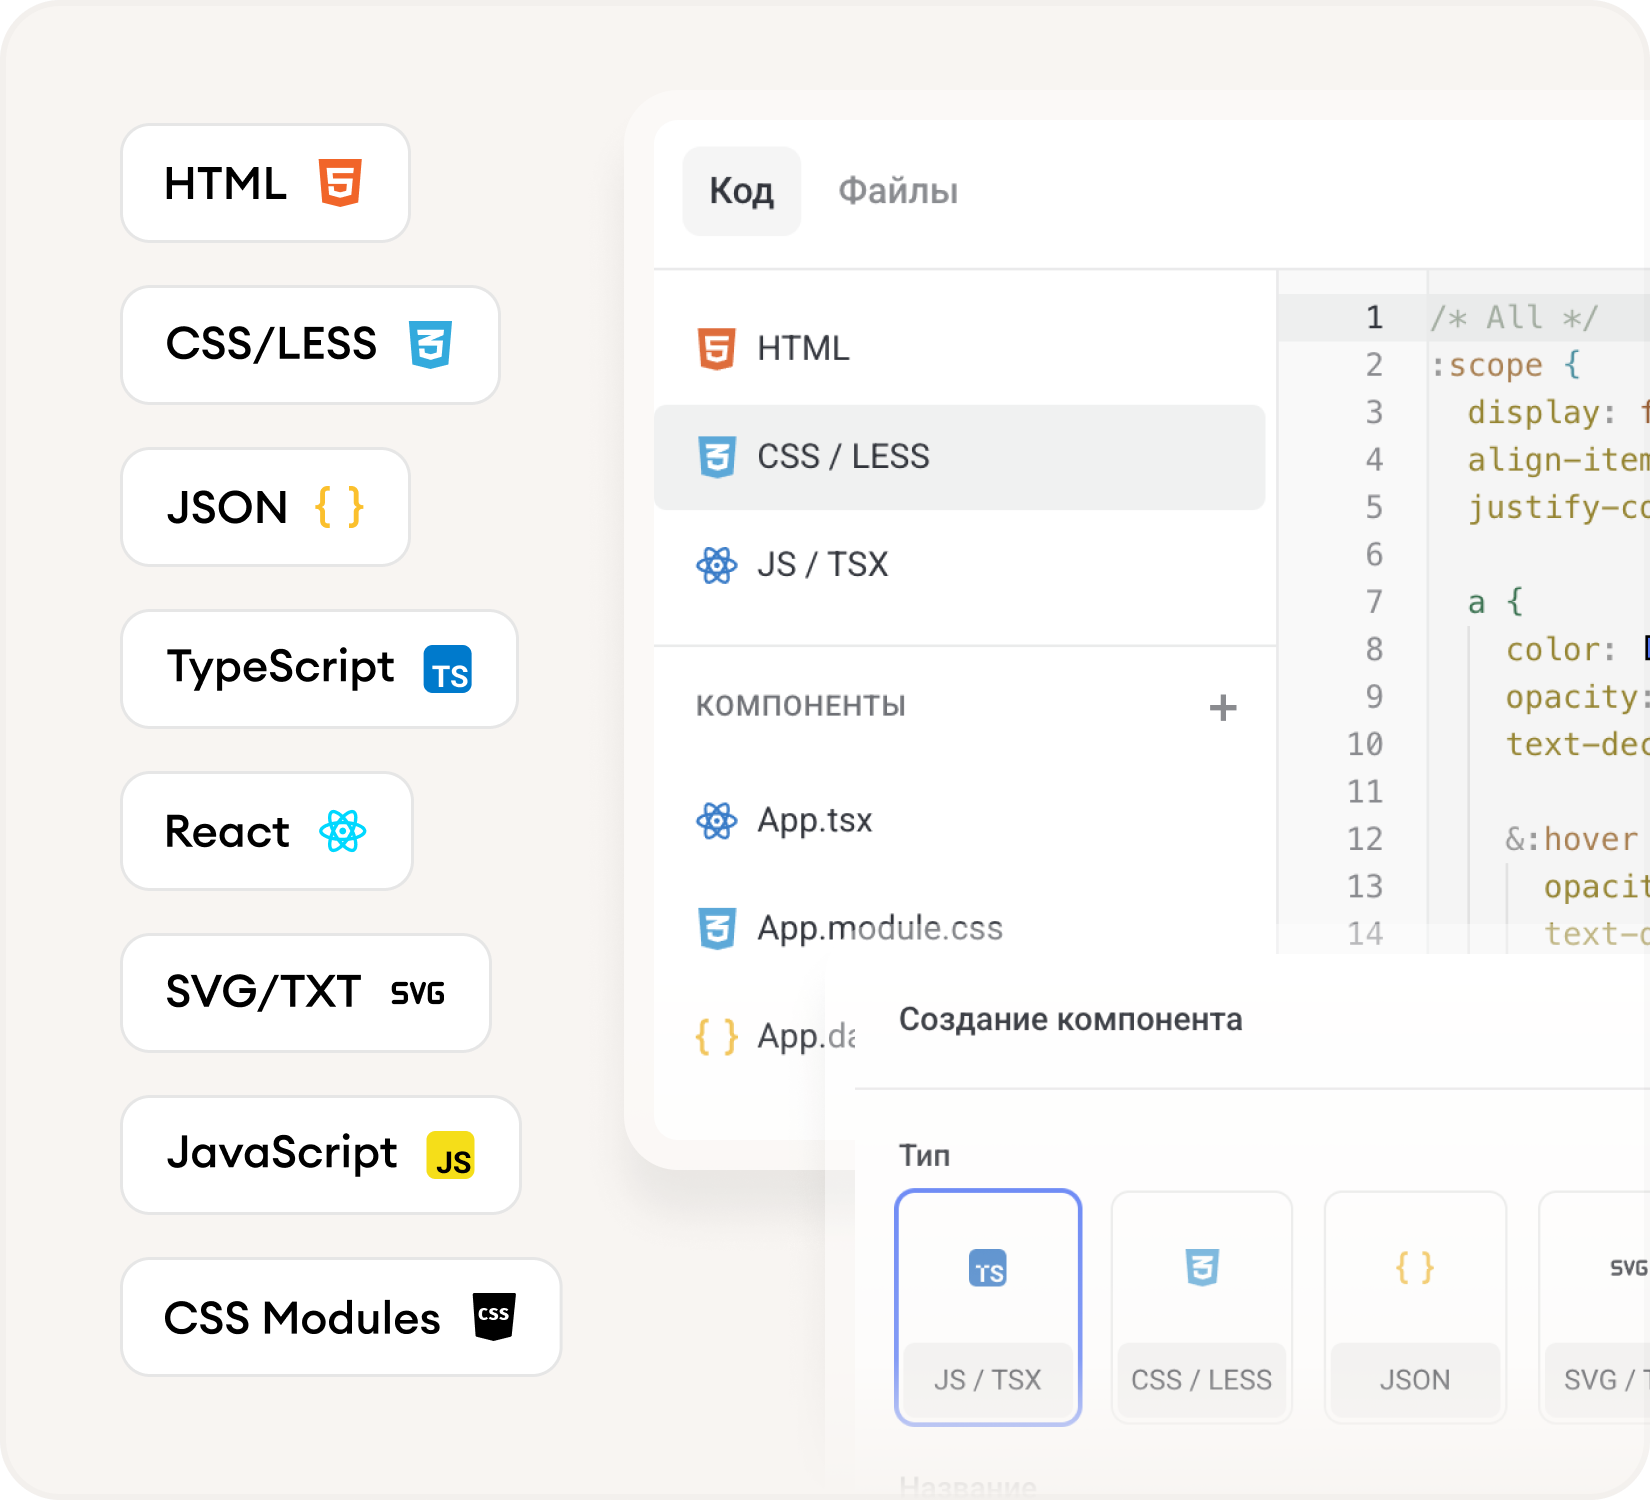The height and width of the screenshot is (1500, 1650).
Task: Click the JS icon in the JavaScript badge
Action: pyautogui.click(x=451, y=1155)
